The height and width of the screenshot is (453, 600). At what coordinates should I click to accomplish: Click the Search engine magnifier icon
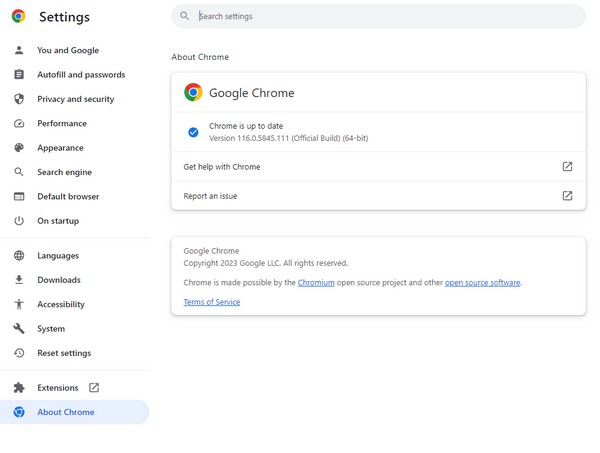pyautogui.click(x=19, y=172)
